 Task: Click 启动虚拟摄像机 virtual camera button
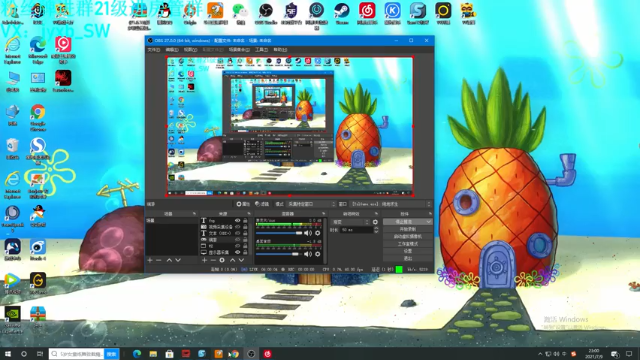point(407,236)
